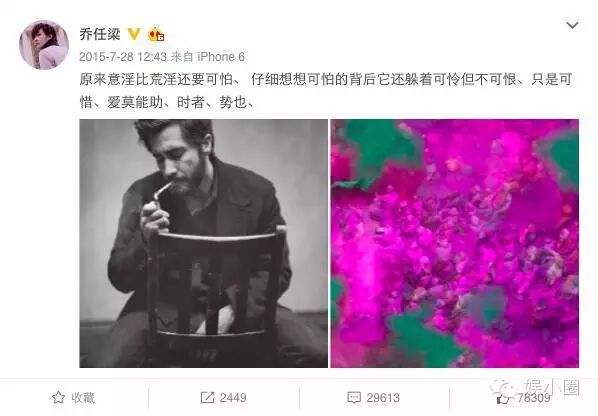
Task: Click the repost arrow icon
Action: point(207,398)
